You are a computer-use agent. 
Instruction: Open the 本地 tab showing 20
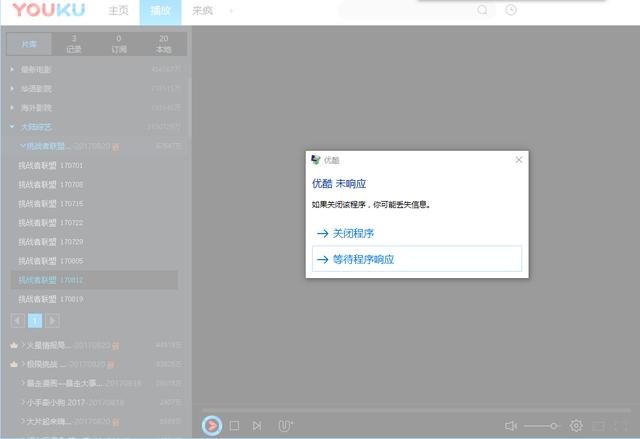[164, 44]
